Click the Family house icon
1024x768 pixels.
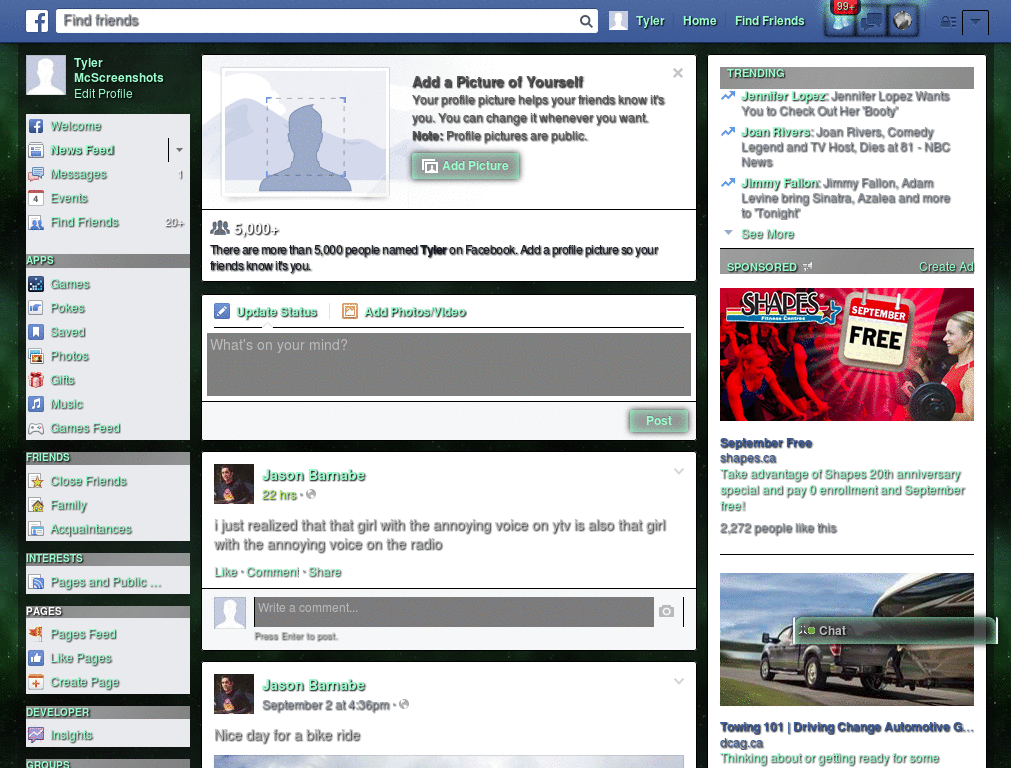(x=36, y=505)
